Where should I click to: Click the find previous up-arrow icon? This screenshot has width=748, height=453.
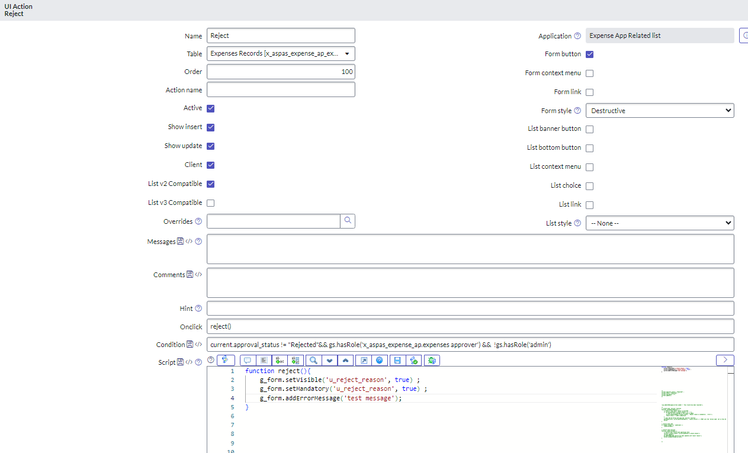[346, 360]
